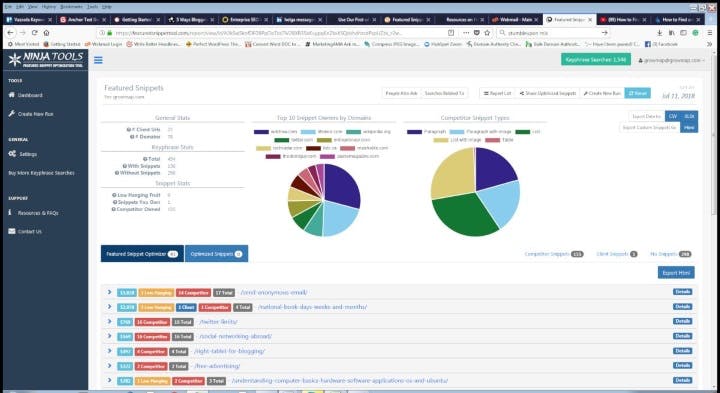Bookmark this page with the star icon
Image resolution: width=720 pixels, height=393 pixels.
pos(487,33)
